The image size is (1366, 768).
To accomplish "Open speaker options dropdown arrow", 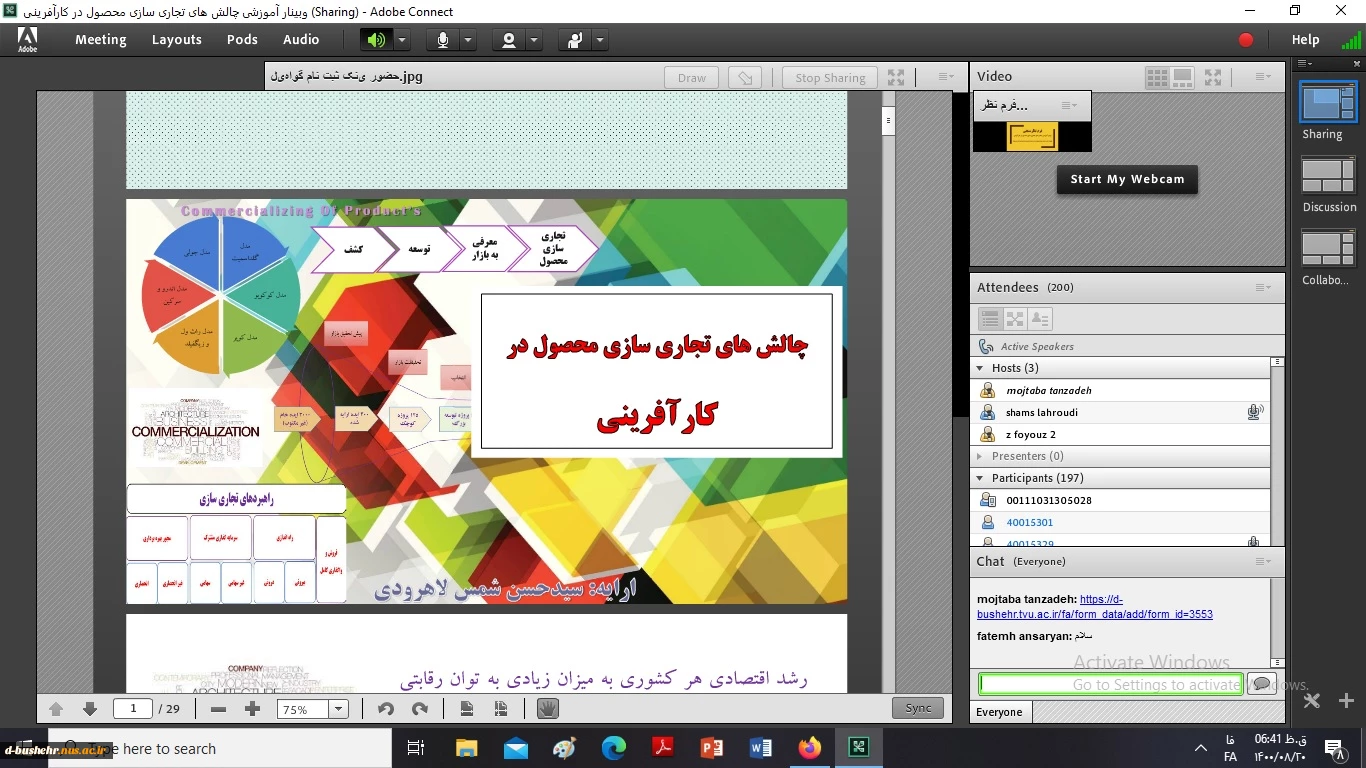I will [401, 40].
